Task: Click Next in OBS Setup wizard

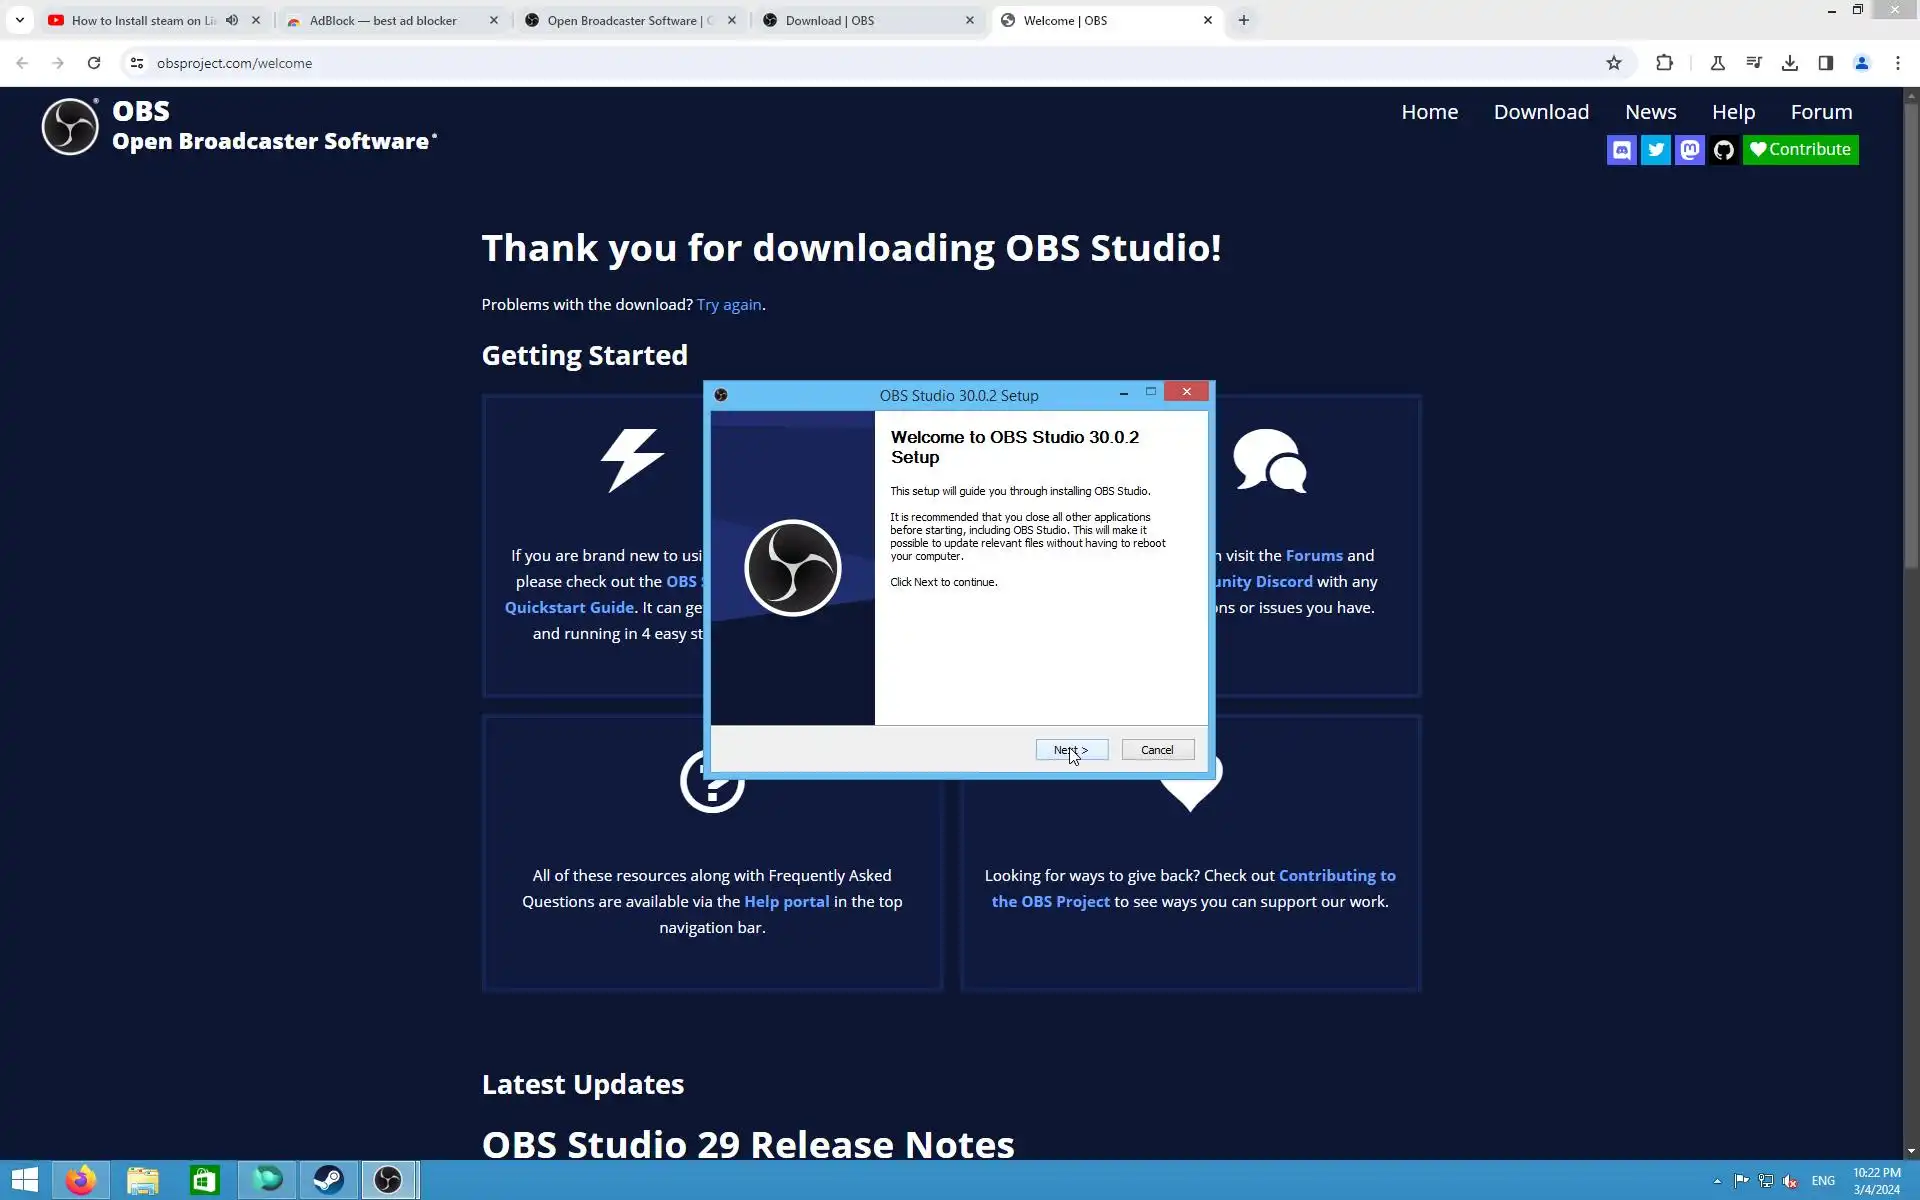Action: (x=1071, y=750)
